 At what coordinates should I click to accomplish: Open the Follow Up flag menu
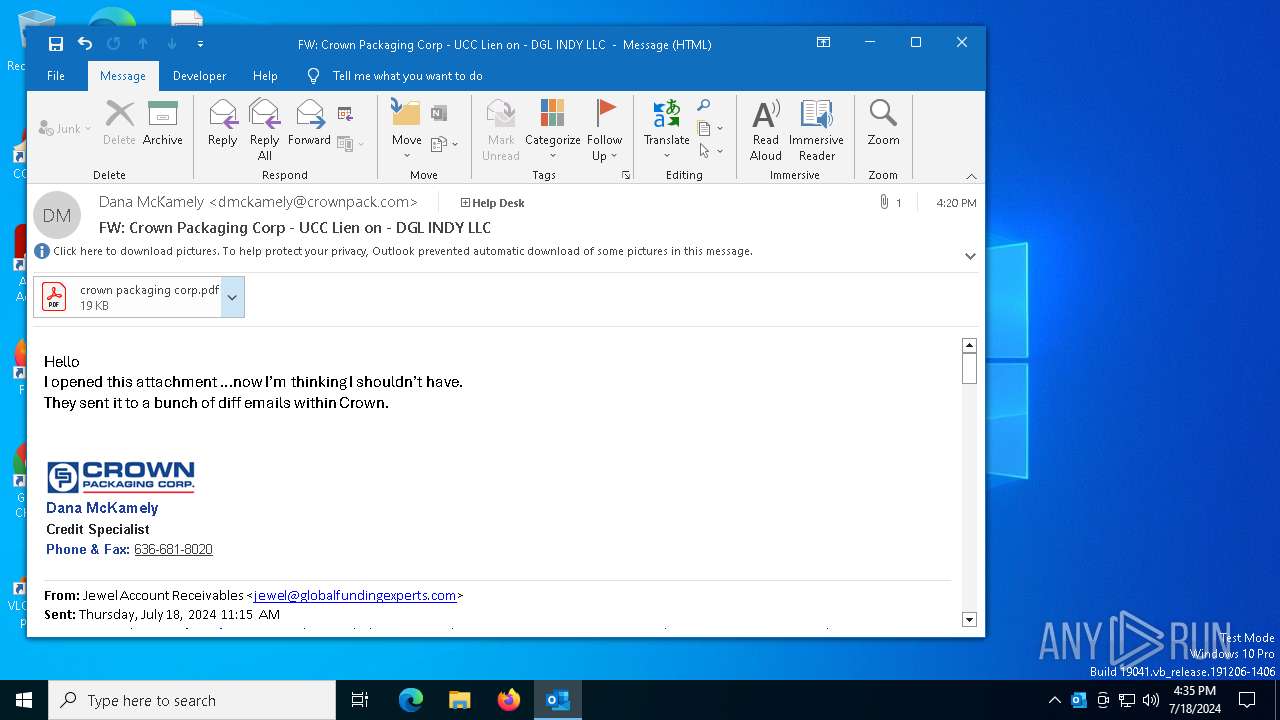[x=604, y=130]
